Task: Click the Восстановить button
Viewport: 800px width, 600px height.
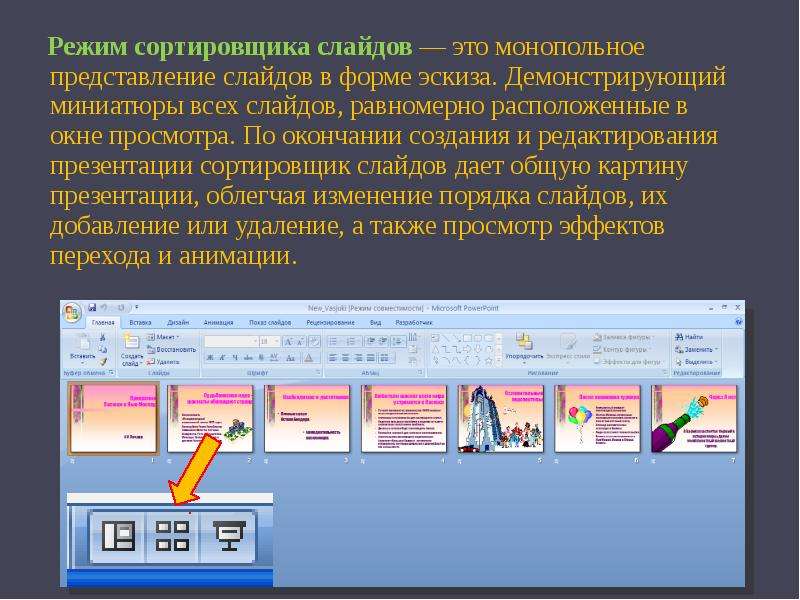Action: (171, 349)
